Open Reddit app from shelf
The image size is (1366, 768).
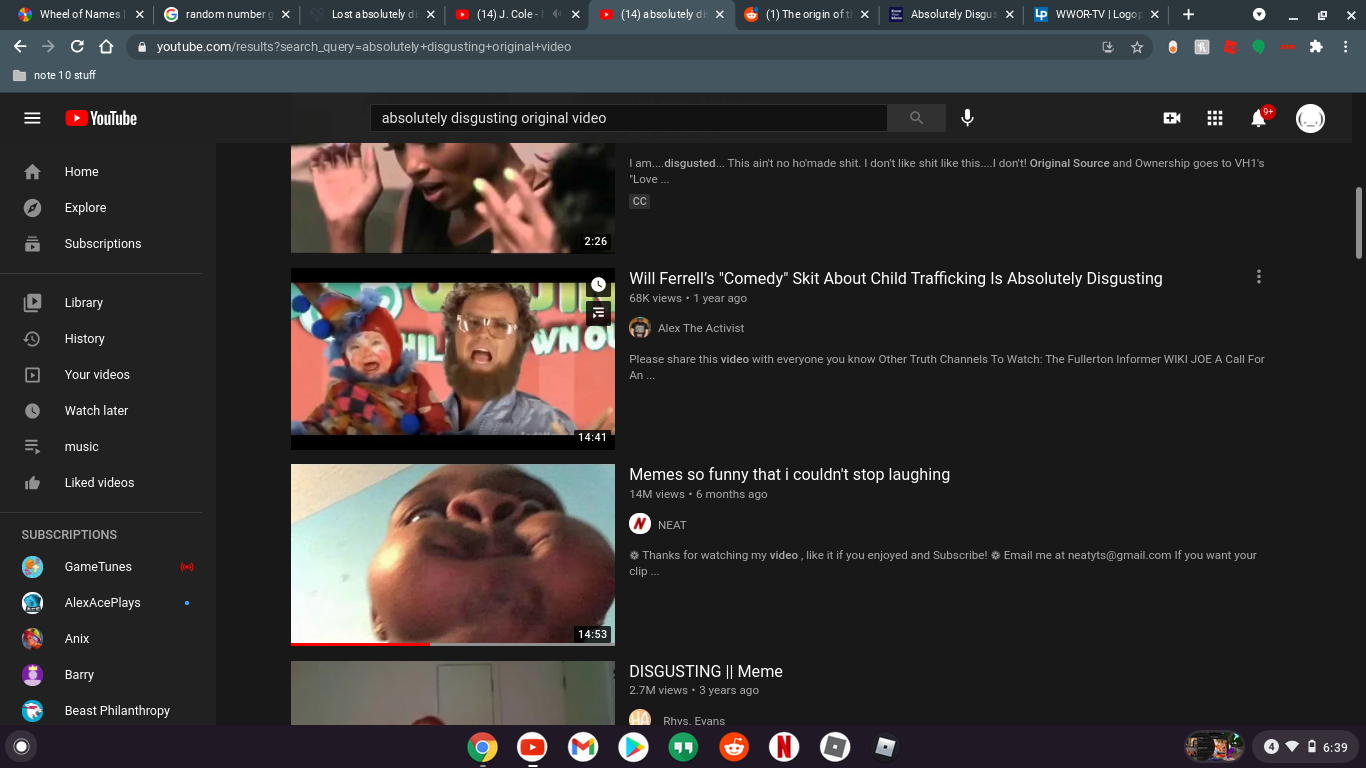[734, 746]
